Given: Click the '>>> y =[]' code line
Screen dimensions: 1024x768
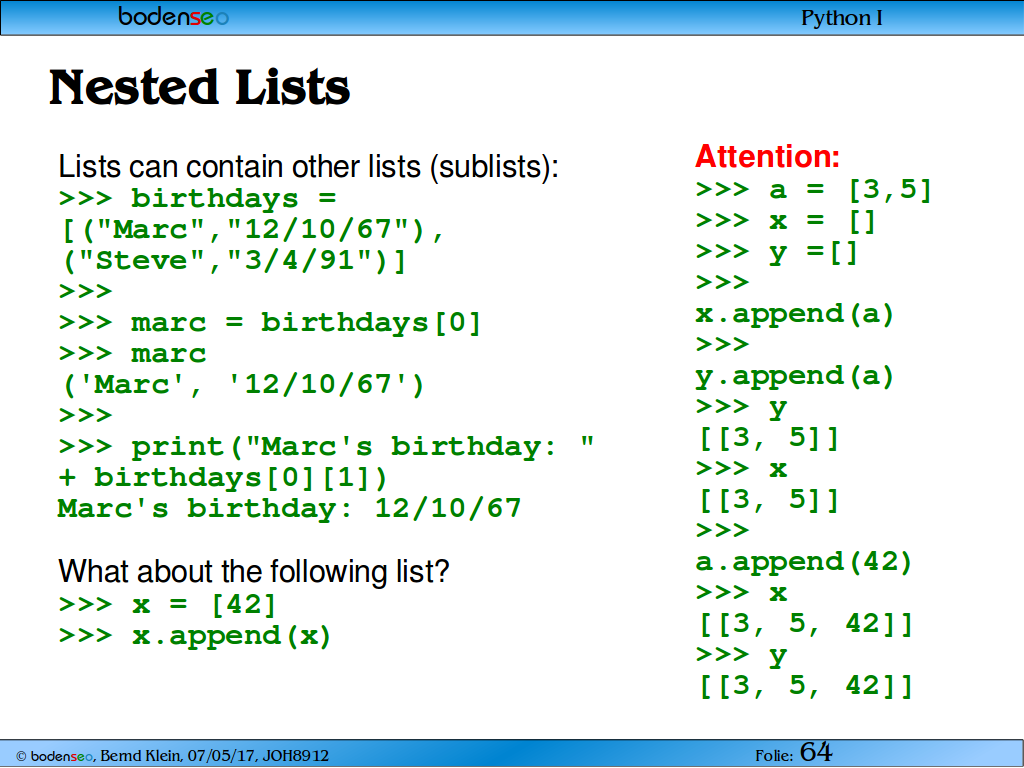Looking at the screenshot, I should [776, 253].
